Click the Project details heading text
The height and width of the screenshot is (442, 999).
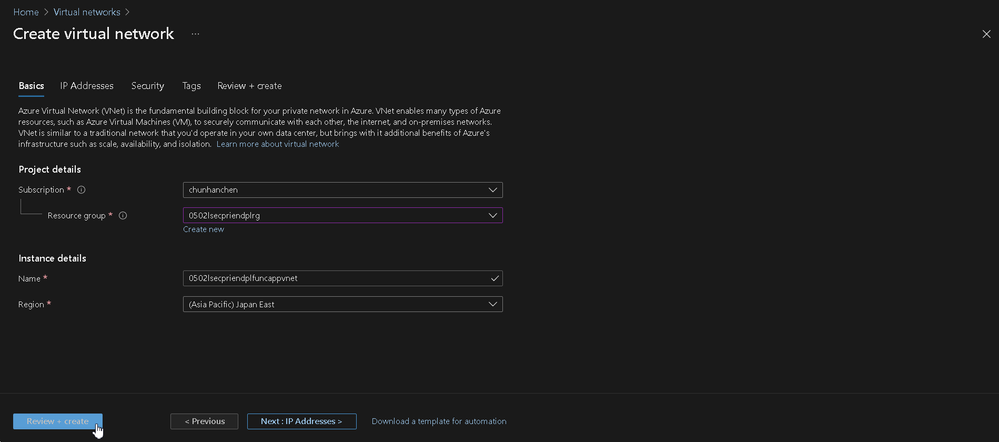coord(50,169)
